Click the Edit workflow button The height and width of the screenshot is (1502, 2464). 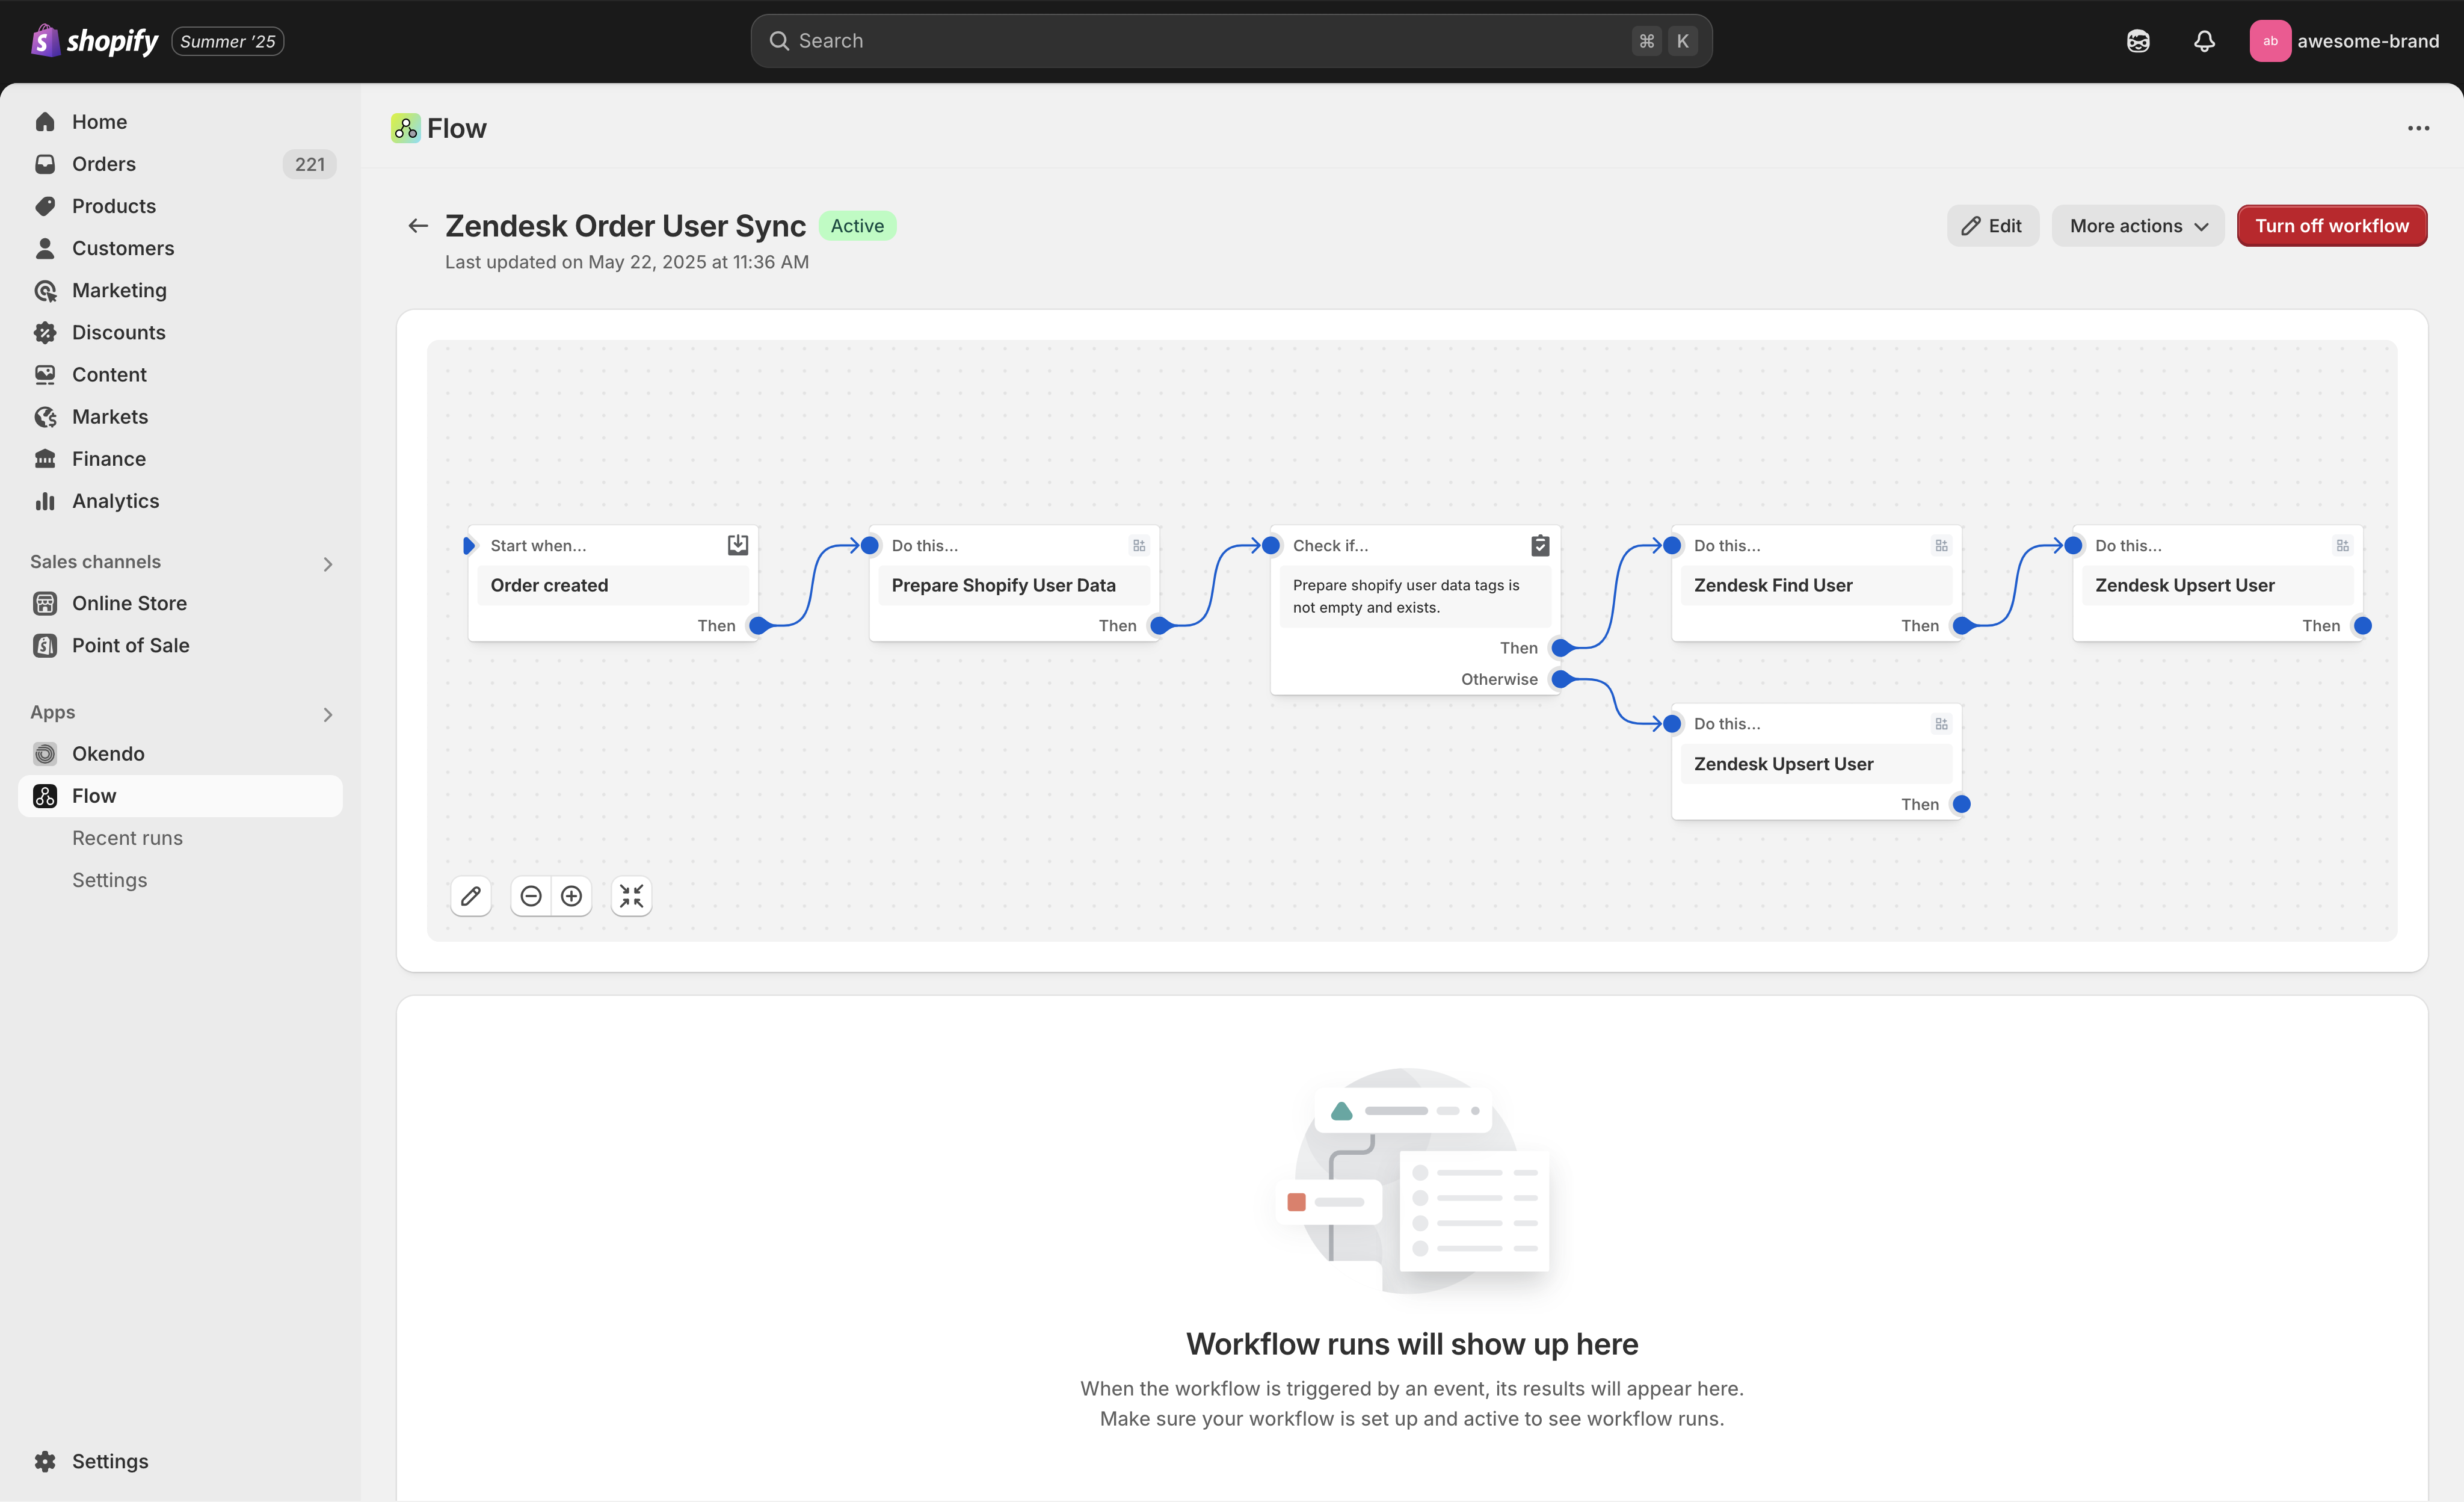(x=1992, y=226)
